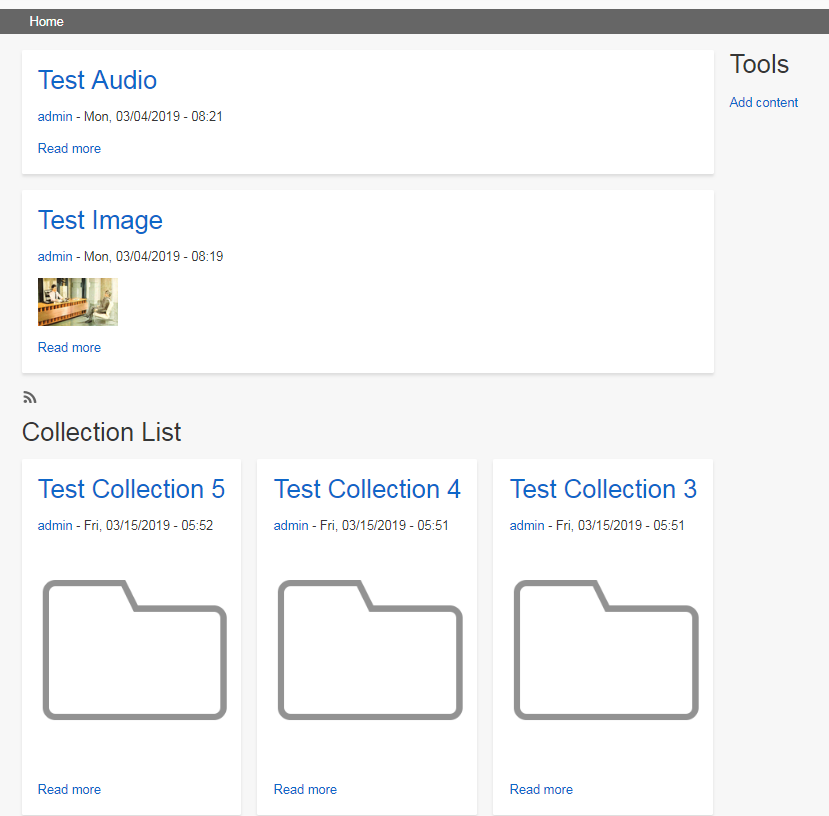
Task: Select the Test Collection 3 heading
Action: [x=603, y=489]
